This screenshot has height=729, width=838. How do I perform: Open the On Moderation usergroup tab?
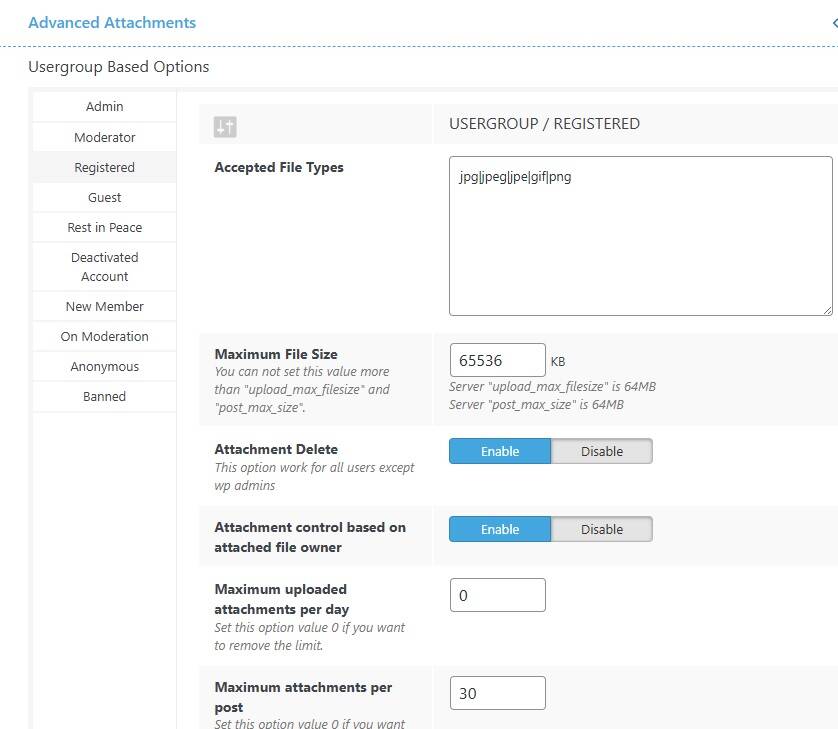105,336
